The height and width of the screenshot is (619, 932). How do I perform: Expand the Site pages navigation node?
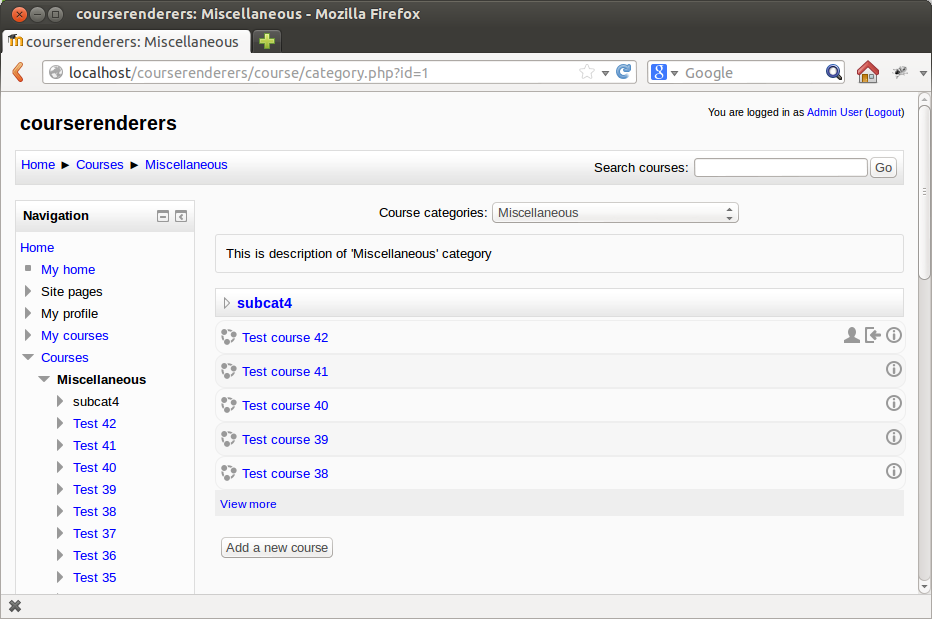tap(28, 291)
